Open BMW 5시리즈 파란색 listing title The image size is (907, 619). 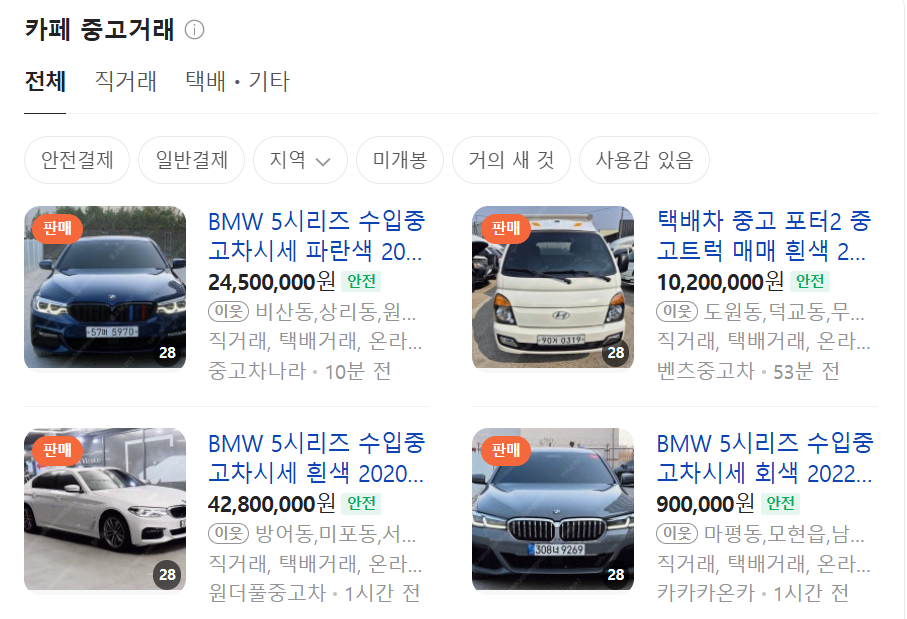[x=316, y=236]
